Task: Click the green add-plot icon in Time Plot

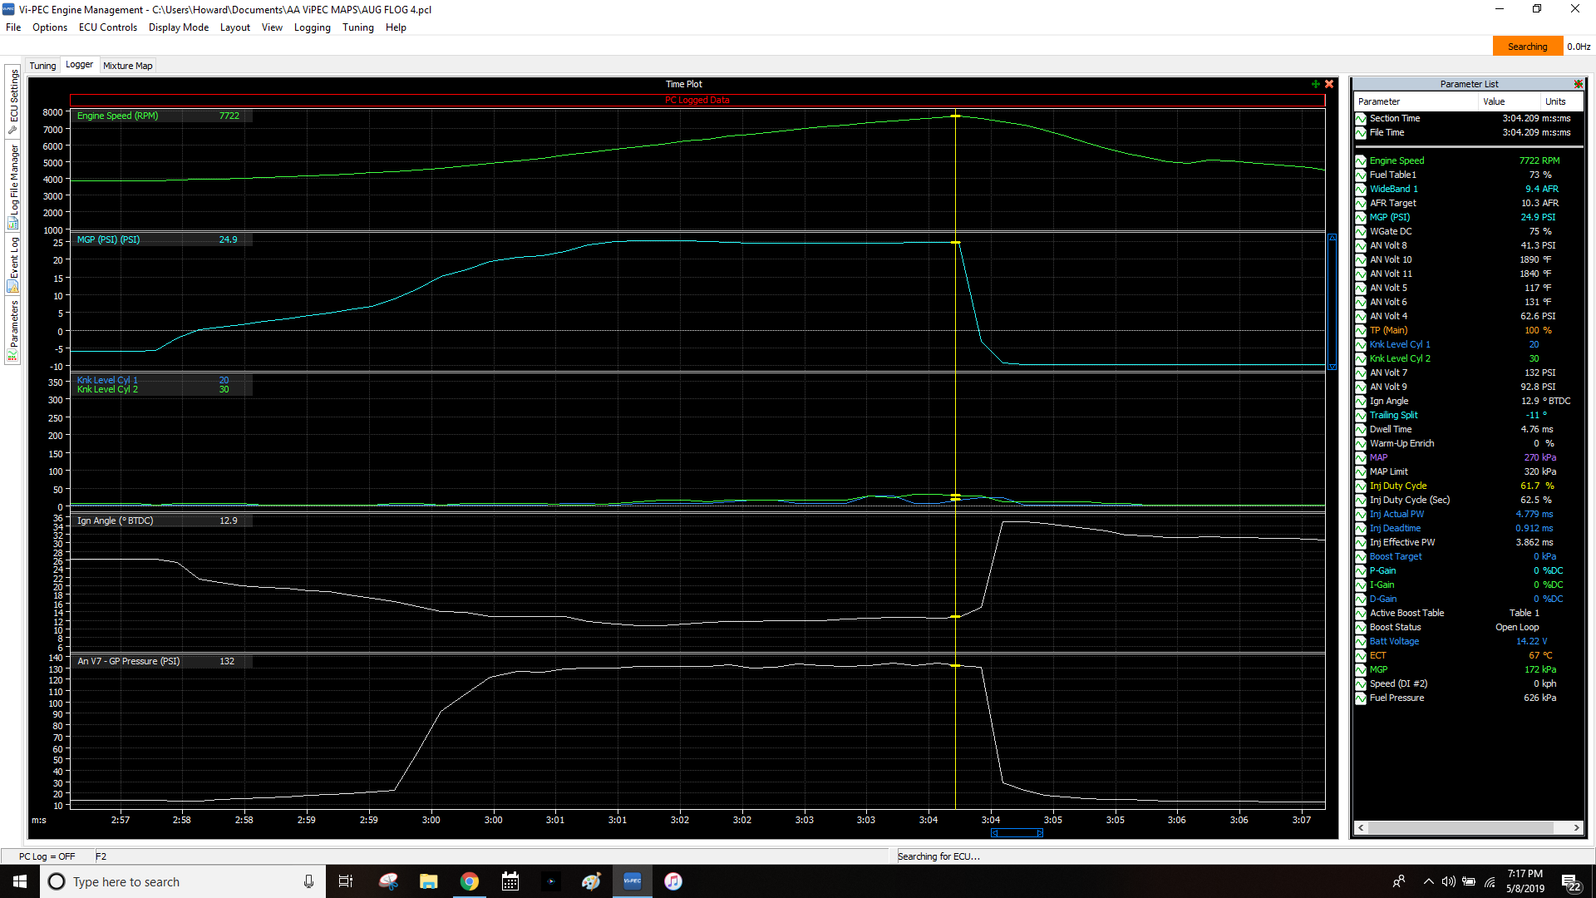Action: pos(1316,84)
